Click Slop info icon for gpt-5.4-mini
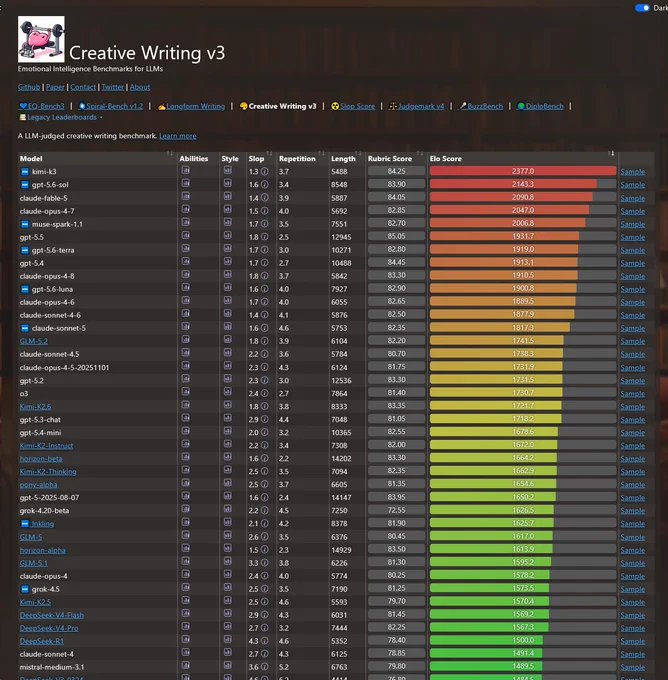Image resolution: width=668 pixels, height=680 pixels. (264, 433)
